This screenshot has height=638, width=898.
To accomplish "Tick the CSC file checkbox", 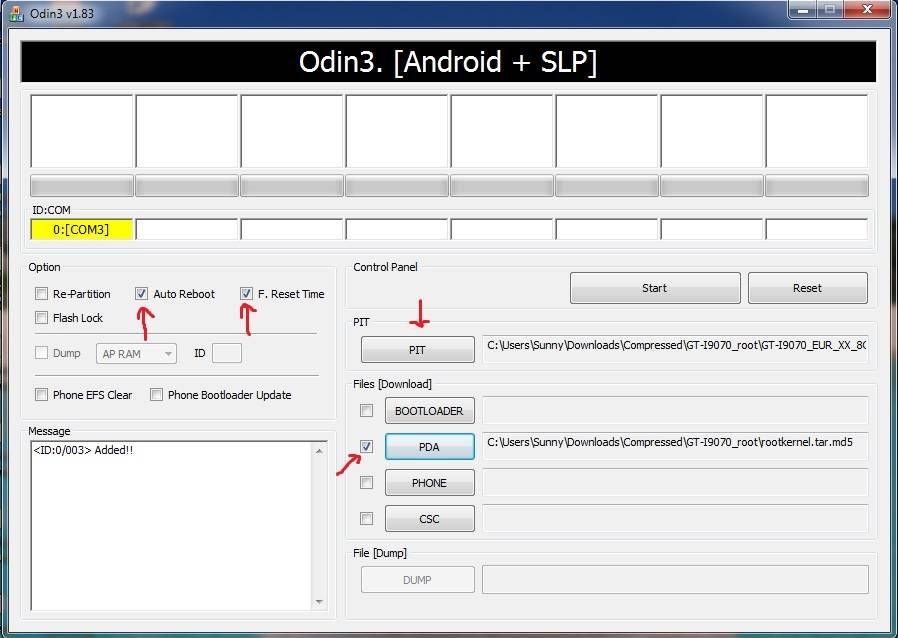I will pyautogui.click(x=367, y=519).
